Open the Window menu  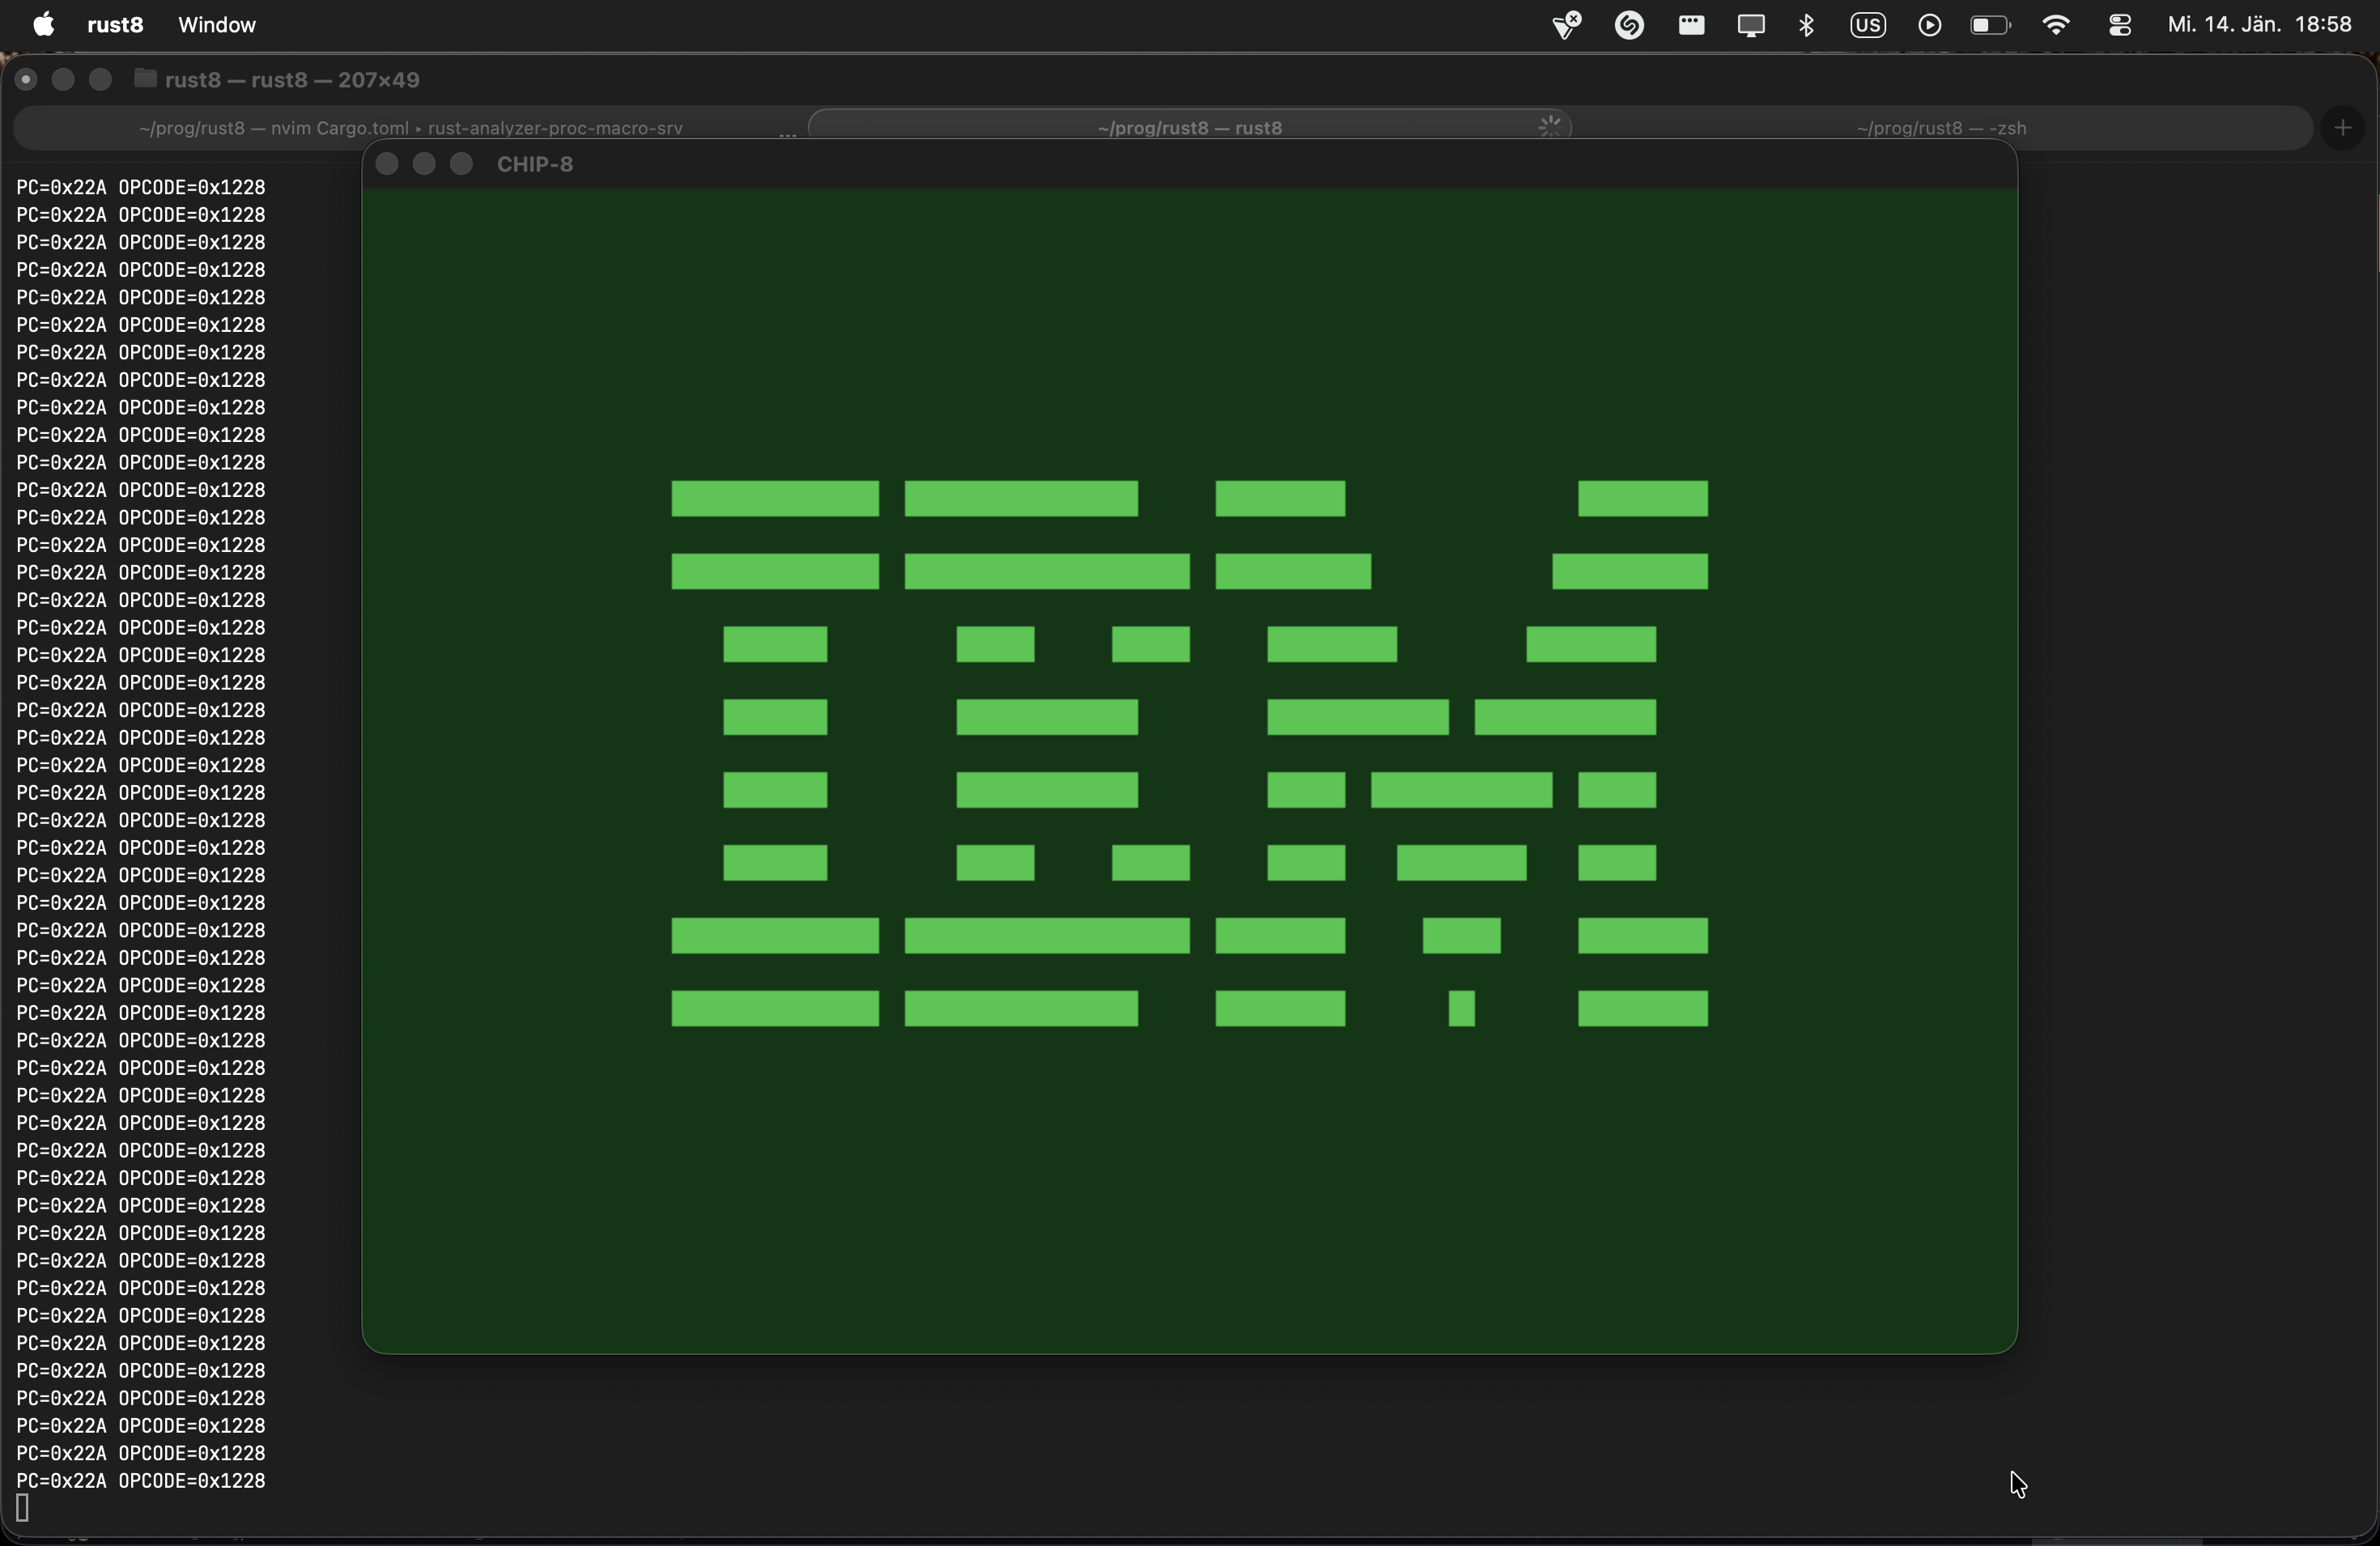(216, 24)
